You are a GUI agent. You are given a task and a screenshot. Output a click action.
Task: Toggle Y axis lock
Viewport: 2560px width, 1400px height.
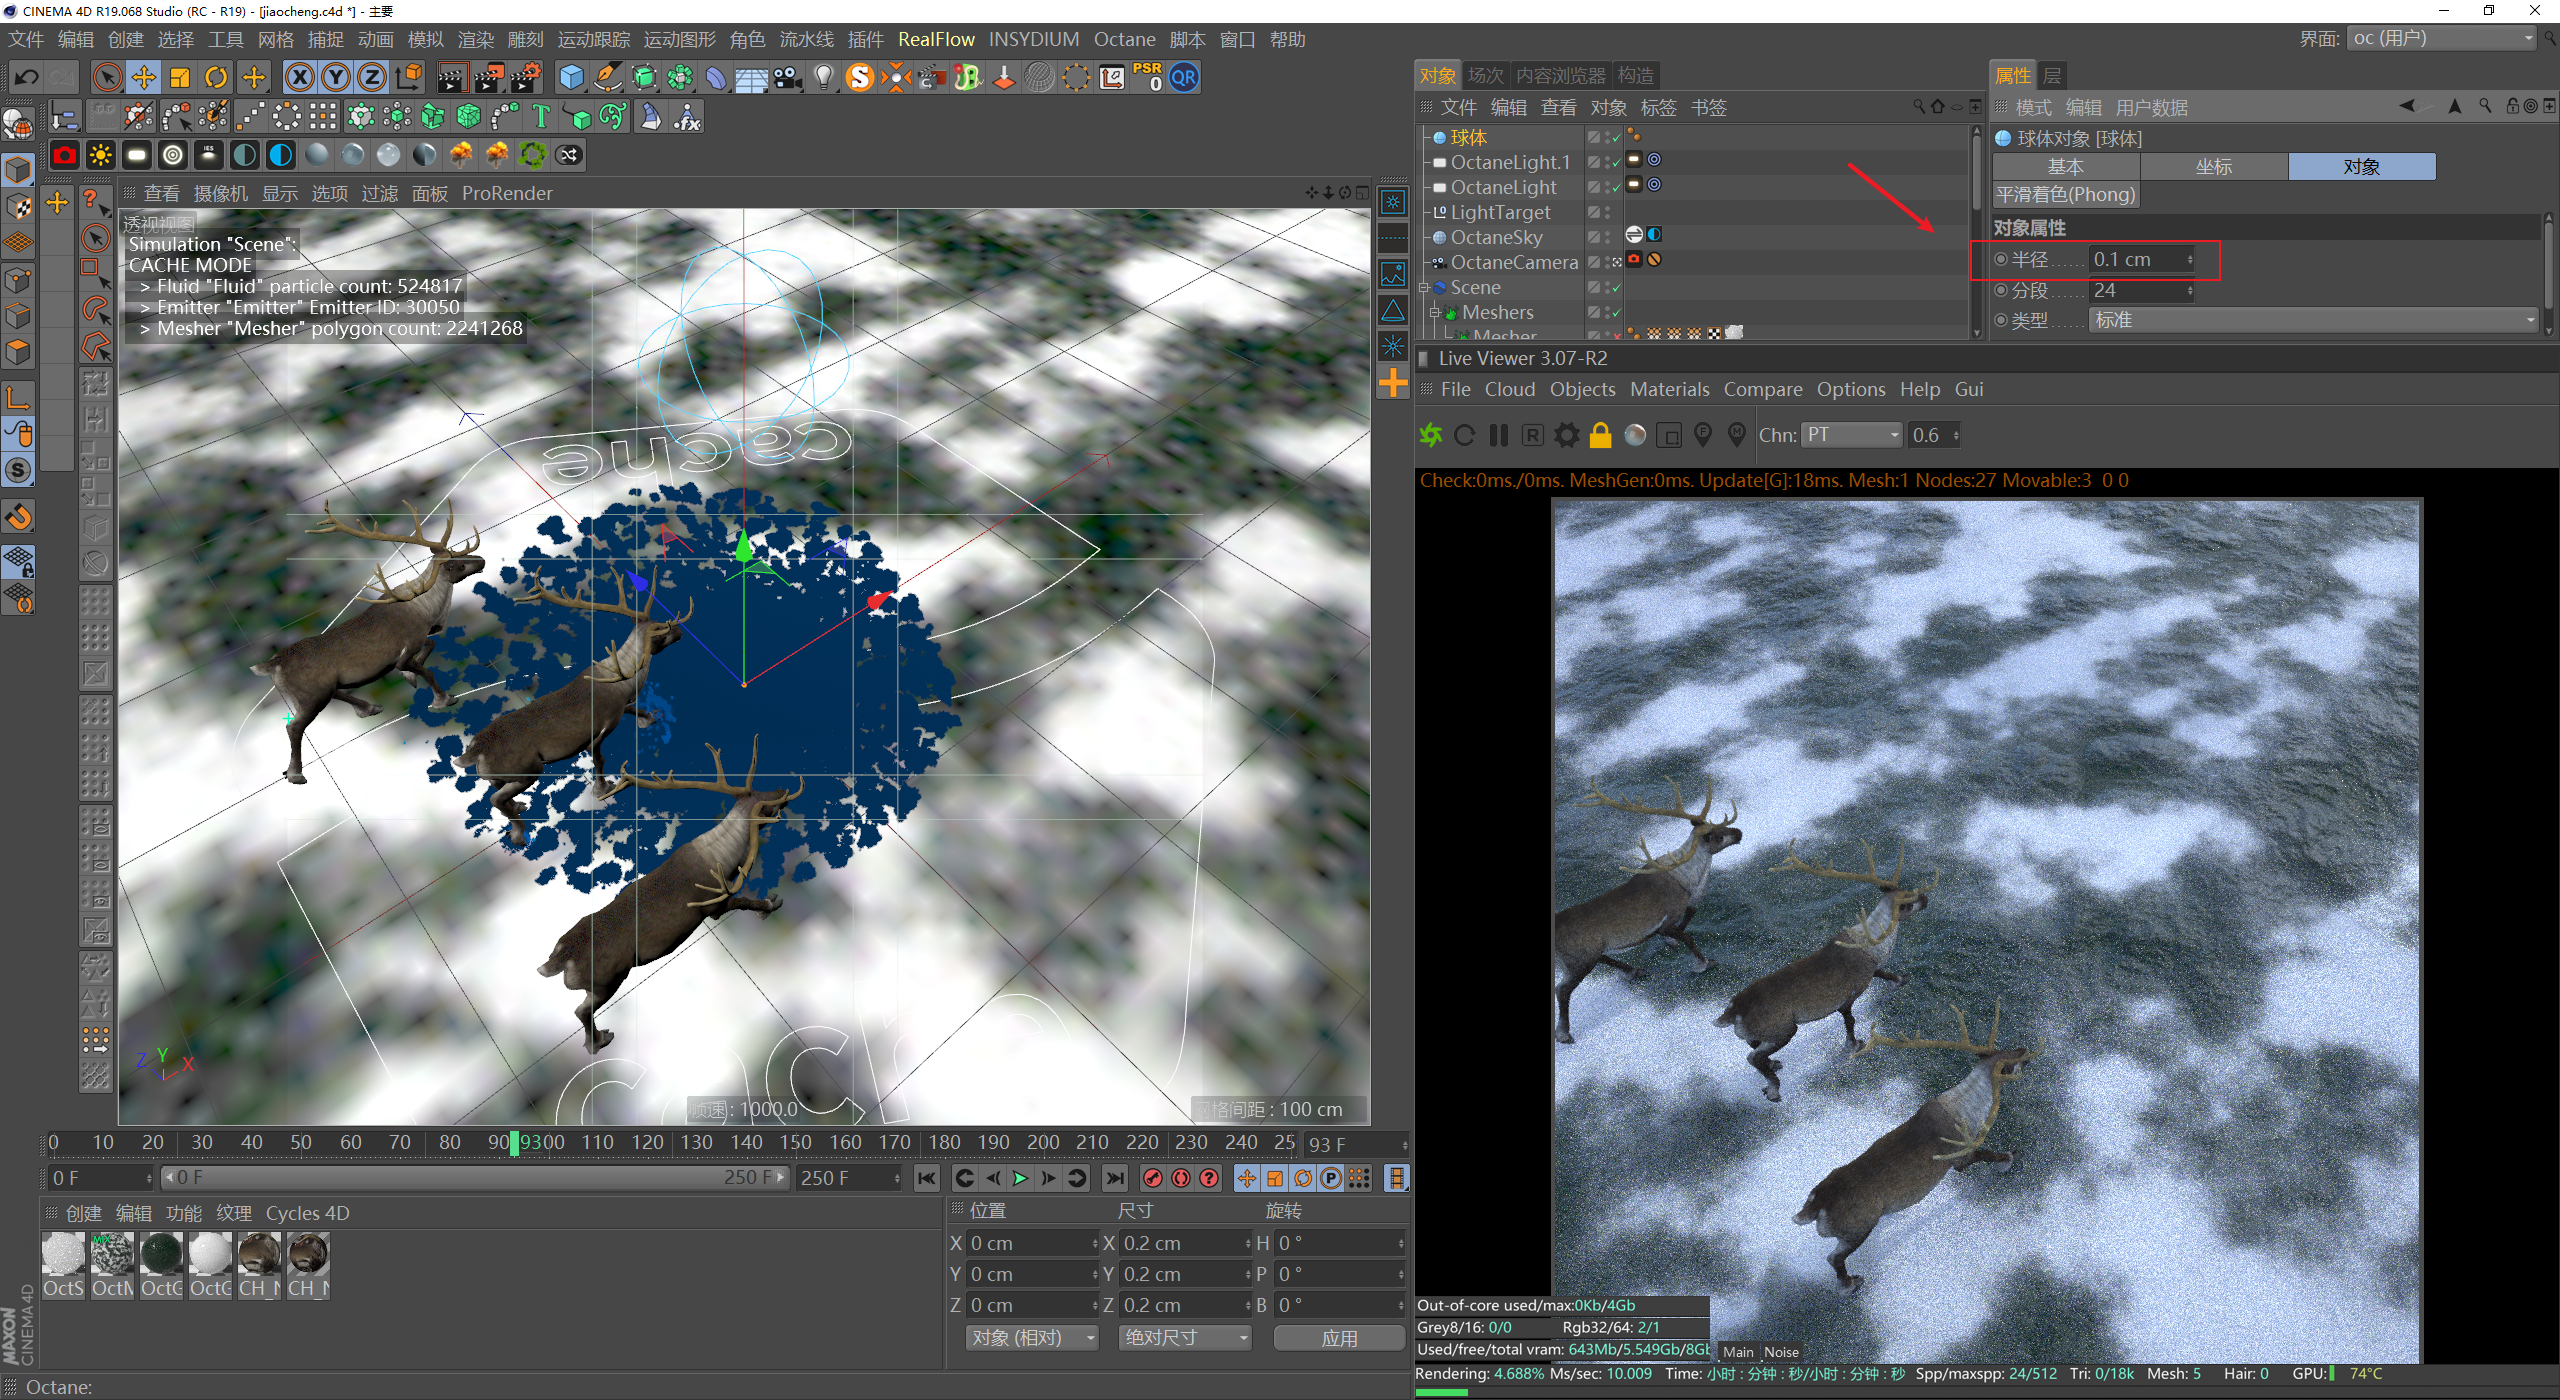click(x=336, y=77)
